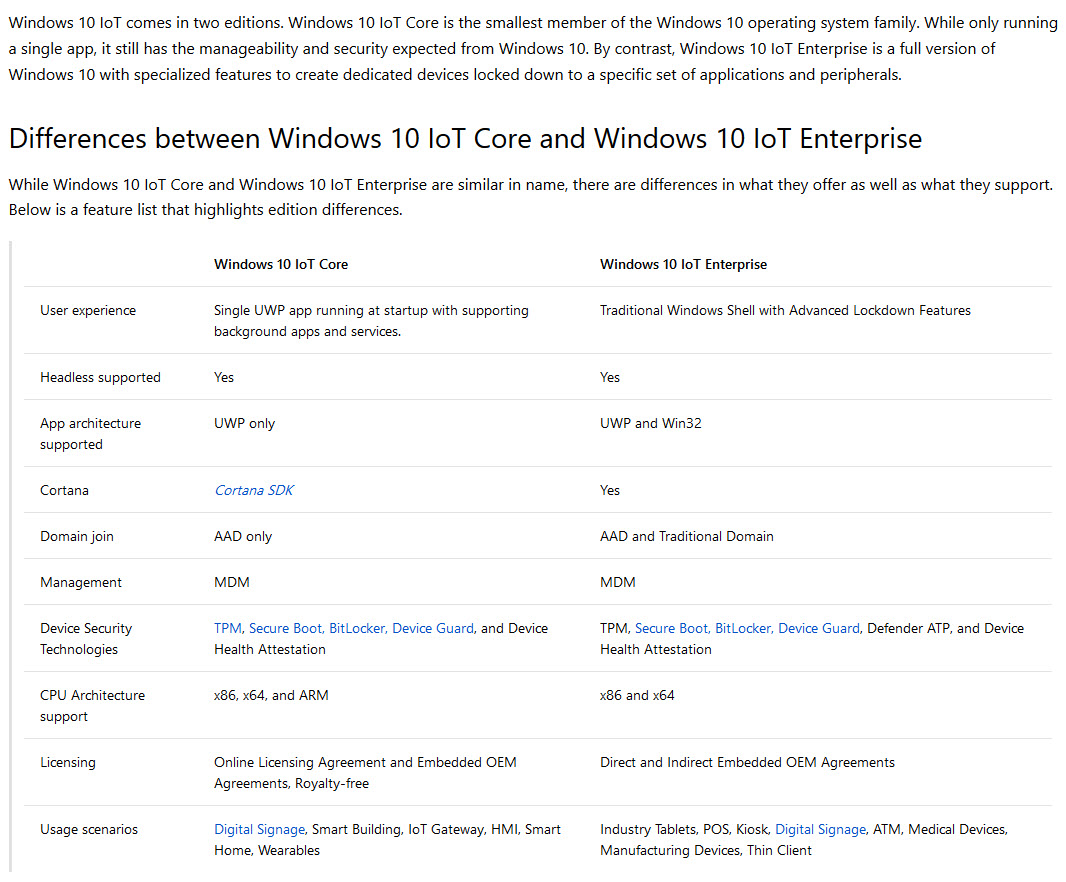Click the Licensing row label
The image size is (1066, 882).
[67, 763]
